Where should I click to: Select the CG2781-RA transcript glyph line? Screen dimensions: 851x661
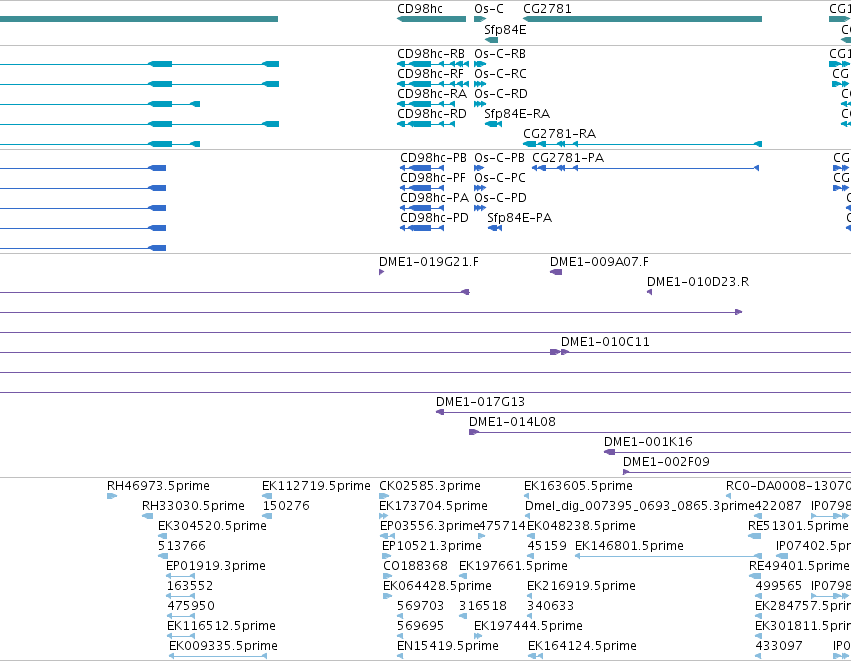pyautogui.click(x=643, y=144)
